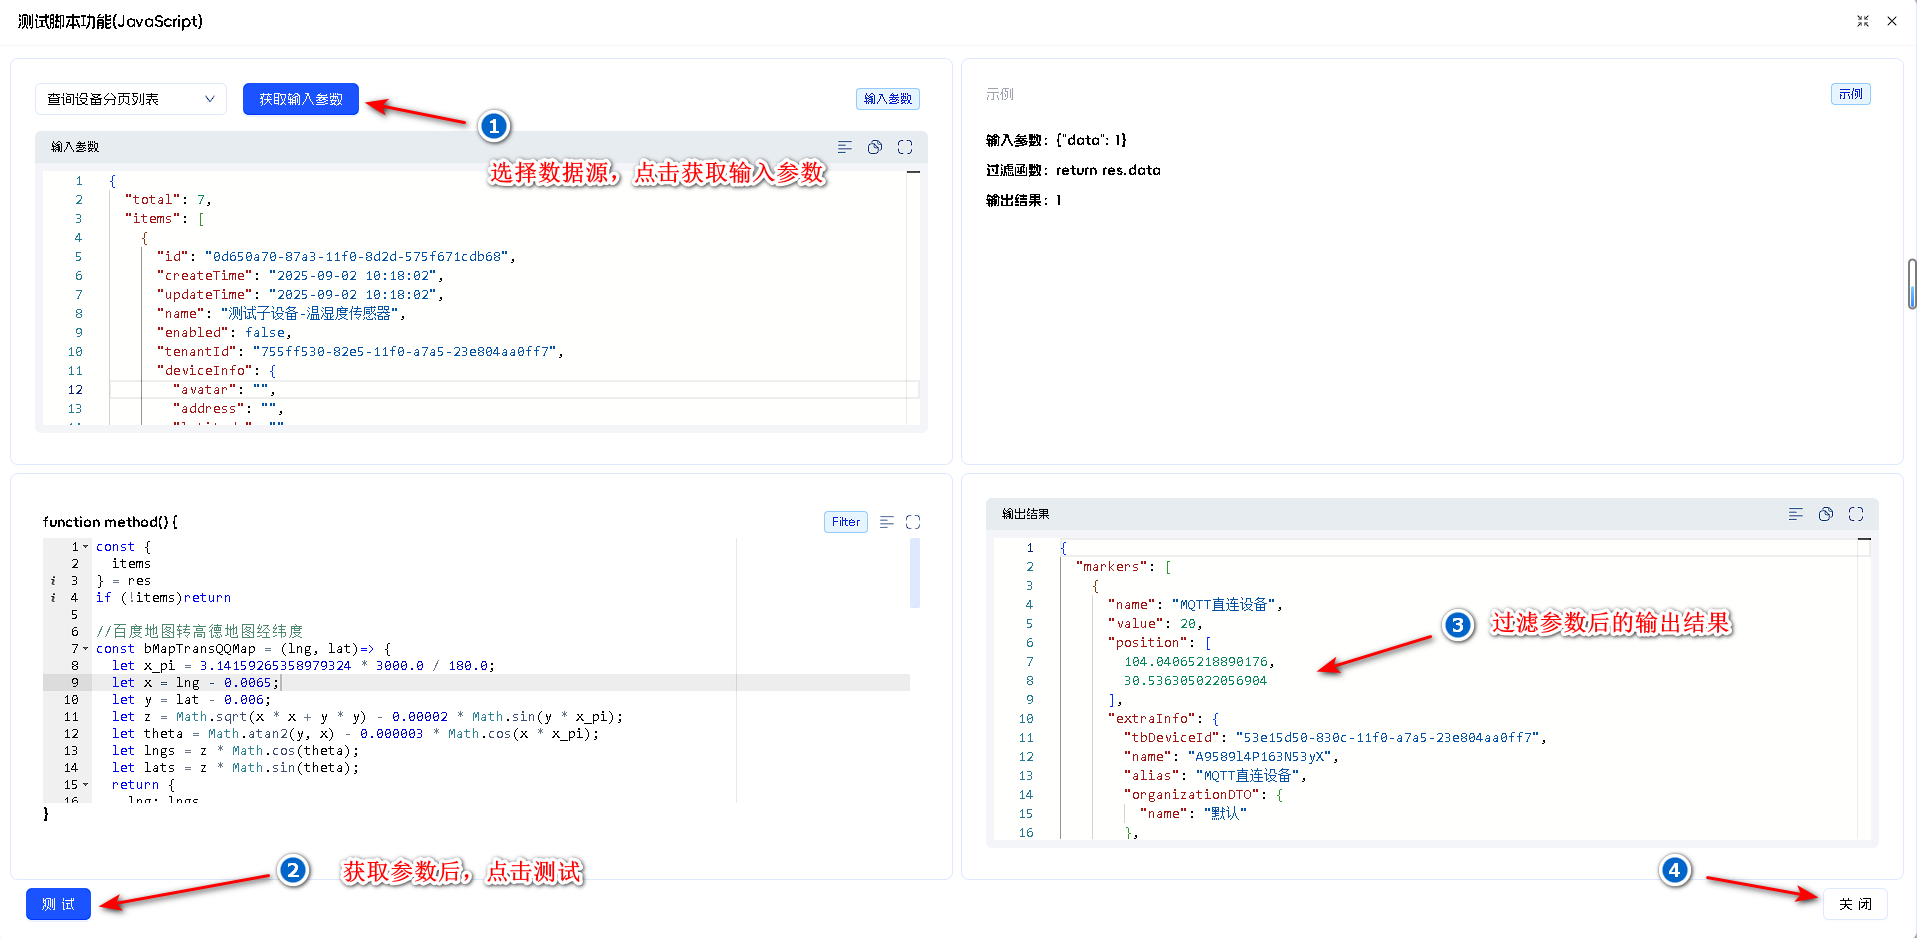
Task: Click the 示例 tag label
Action: (1850, 94)
